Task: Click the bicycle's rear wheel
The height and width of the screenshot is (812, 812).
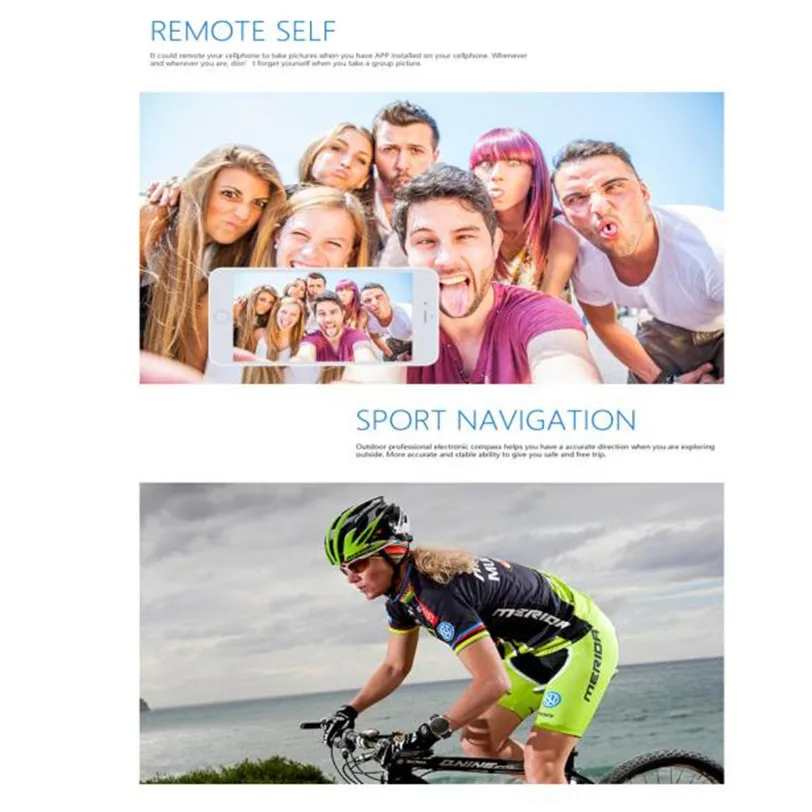Action: pyautogui.click(x=665, y=767)
